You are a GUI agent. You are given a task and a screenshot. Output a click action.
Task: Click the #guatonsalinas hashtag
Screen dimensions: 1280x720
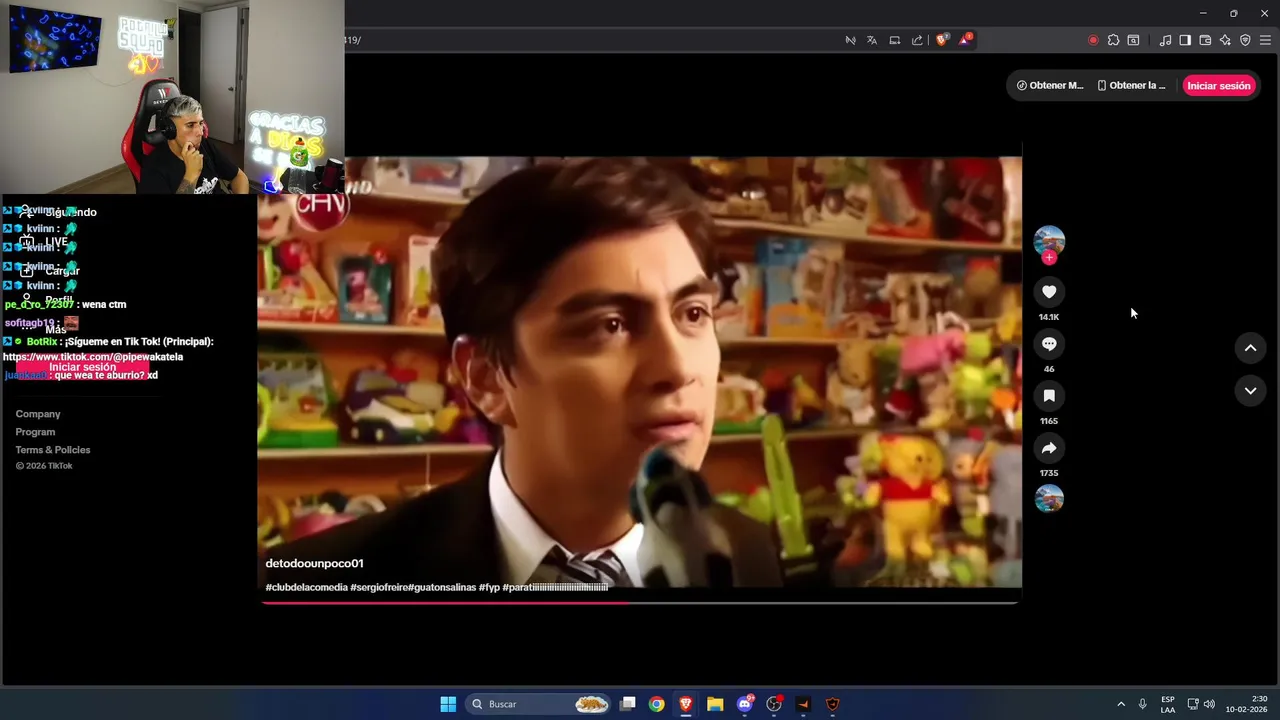[x=442, y=588]
